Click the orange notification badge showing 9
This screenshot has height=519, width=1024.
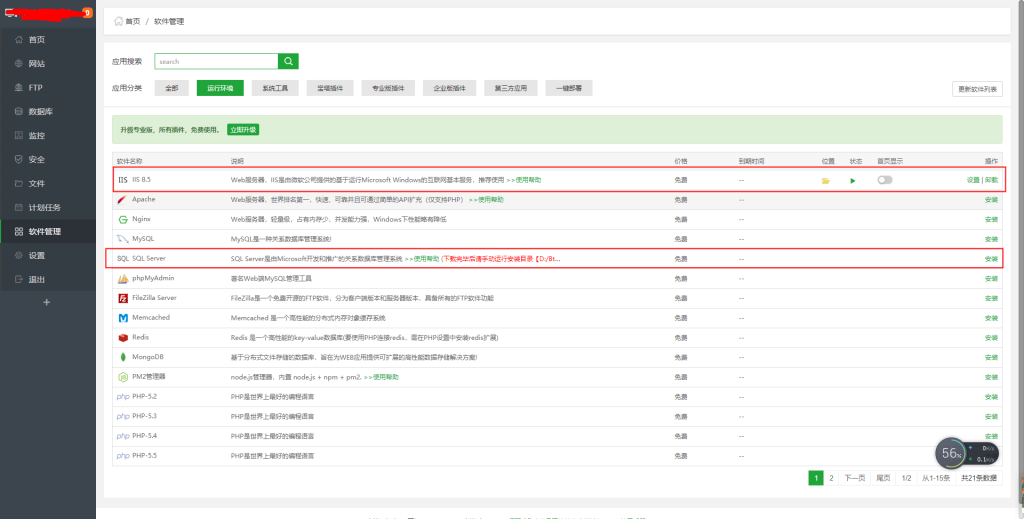coord(88,12)
